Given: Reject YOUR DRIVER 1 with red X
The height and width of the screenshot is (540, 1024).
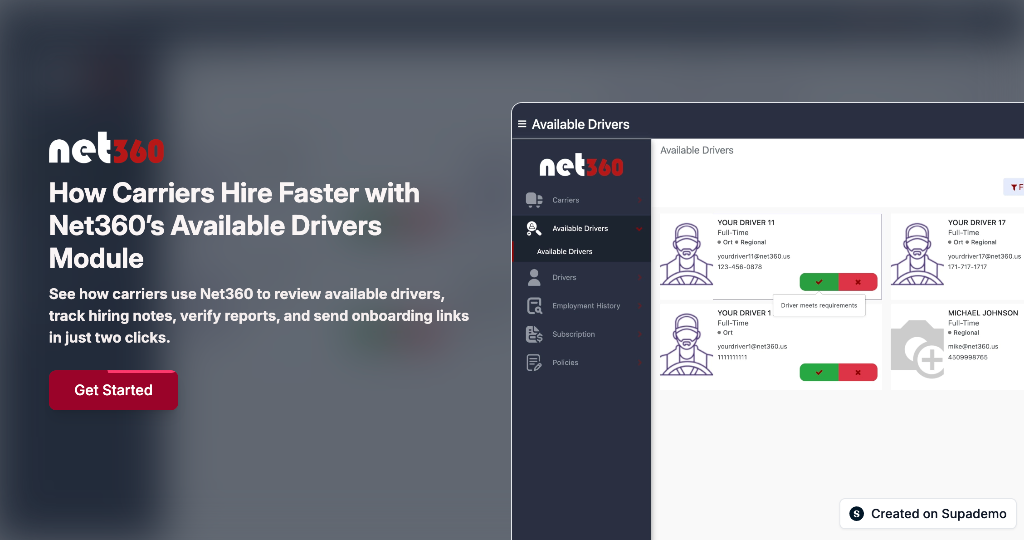Looking at the screenshot, I should click(857, 372).
